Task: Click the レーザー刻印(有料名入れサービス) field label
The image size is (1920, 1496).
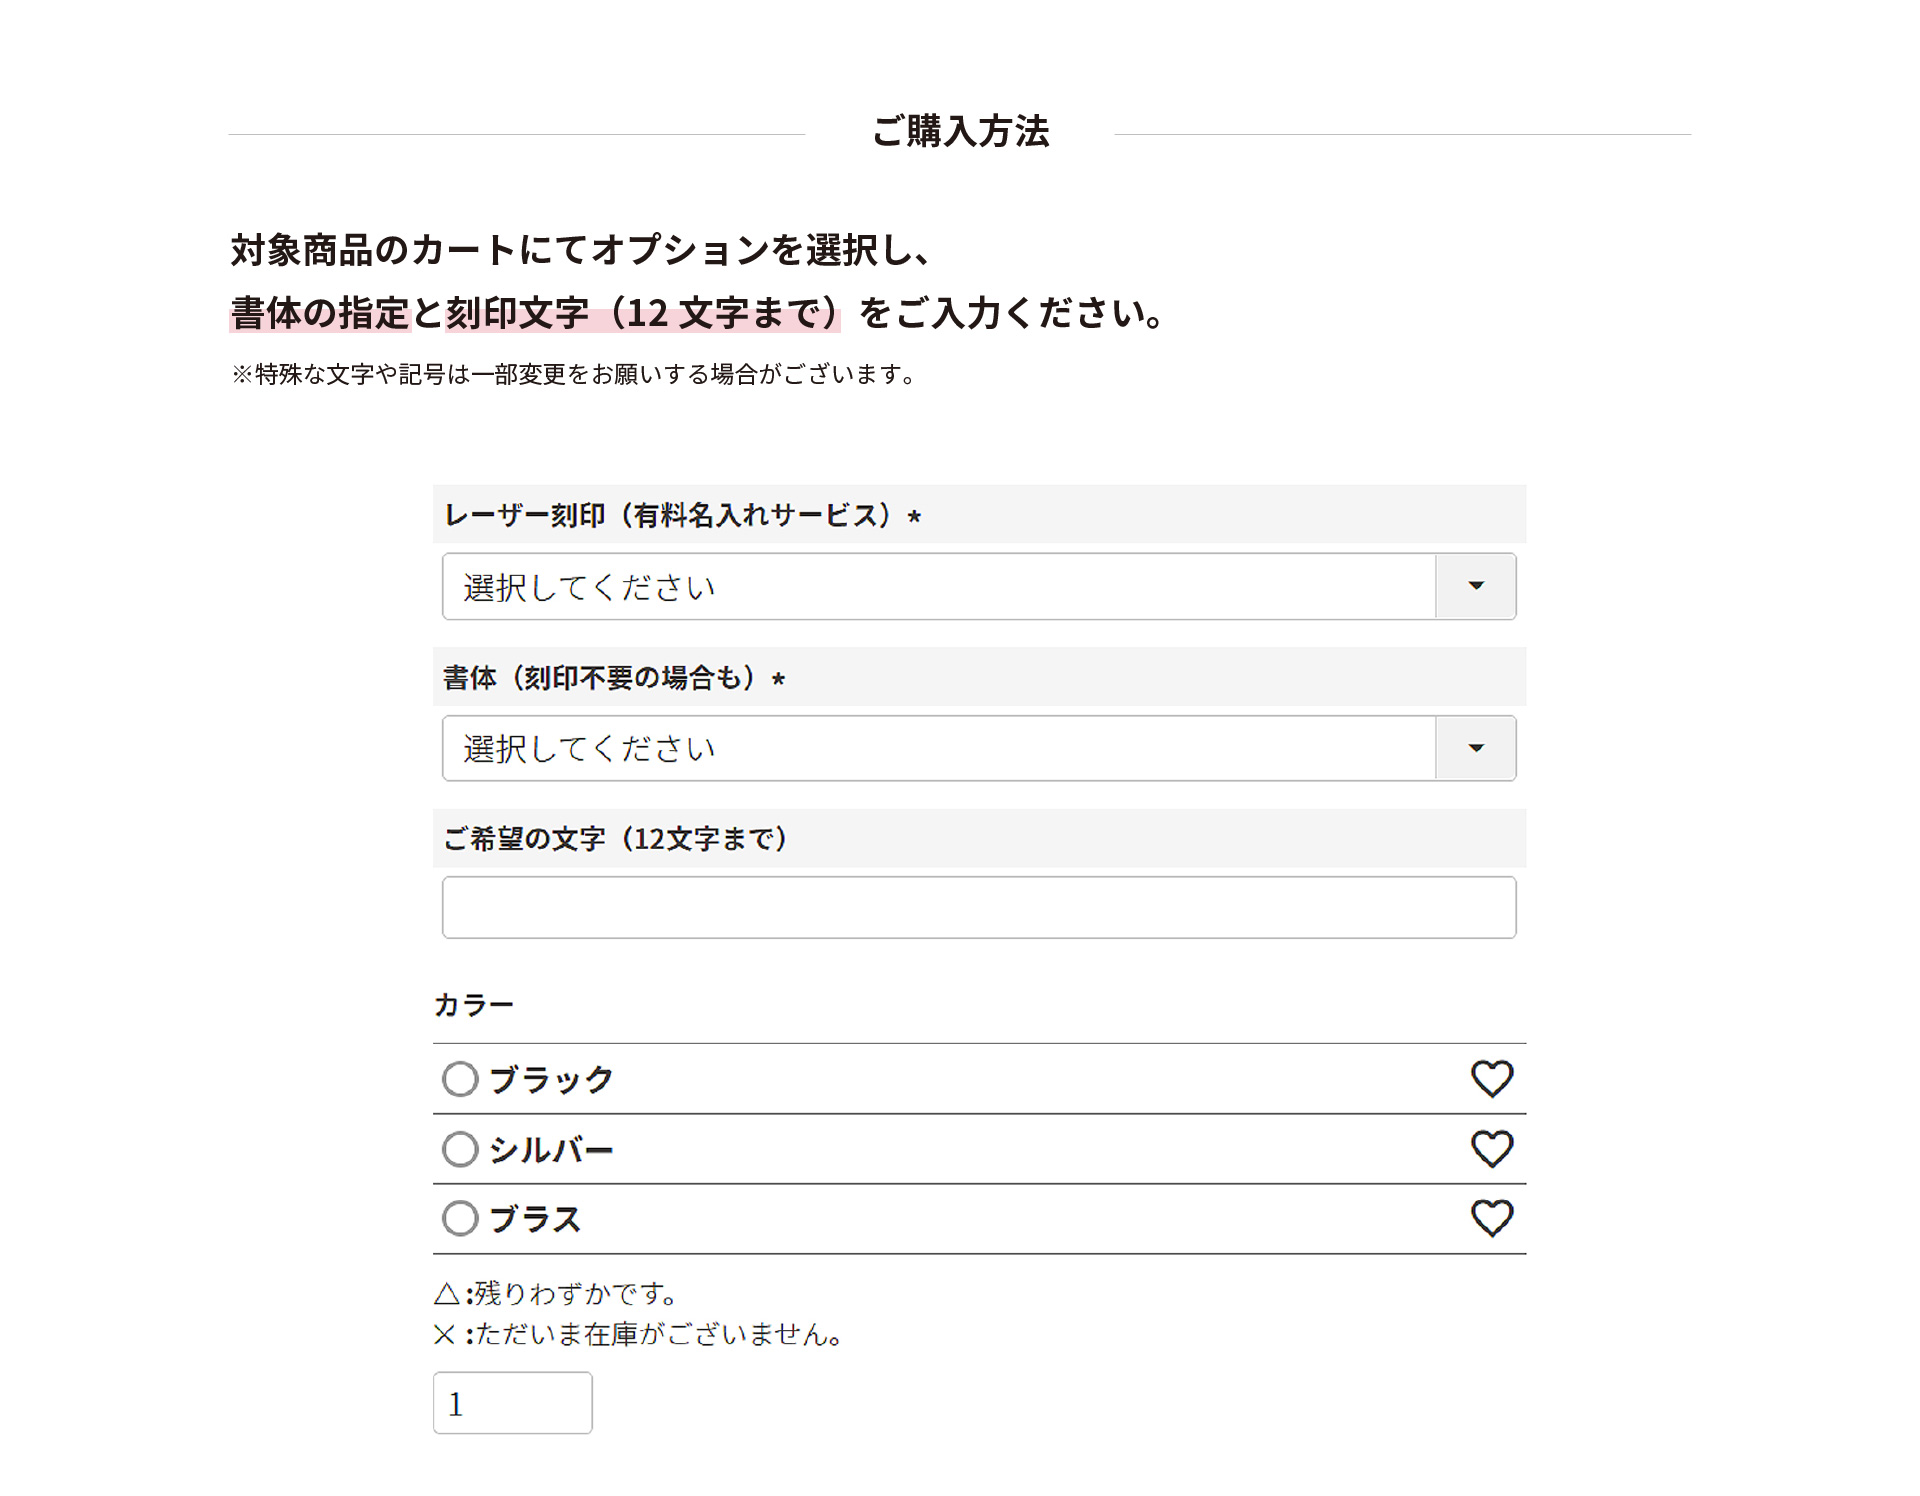Action: point(668,515)
